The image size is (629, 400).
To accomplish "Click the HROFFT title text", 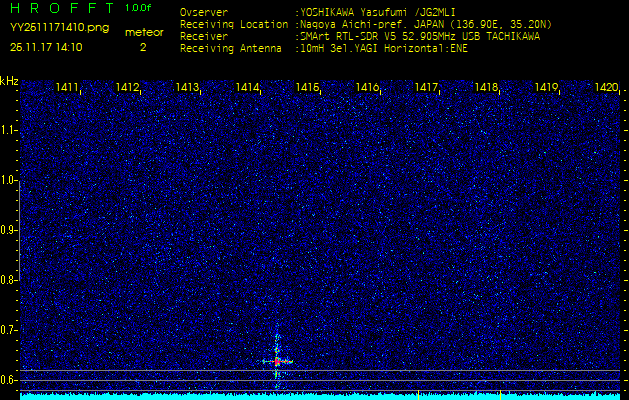I will click(59, 8).
